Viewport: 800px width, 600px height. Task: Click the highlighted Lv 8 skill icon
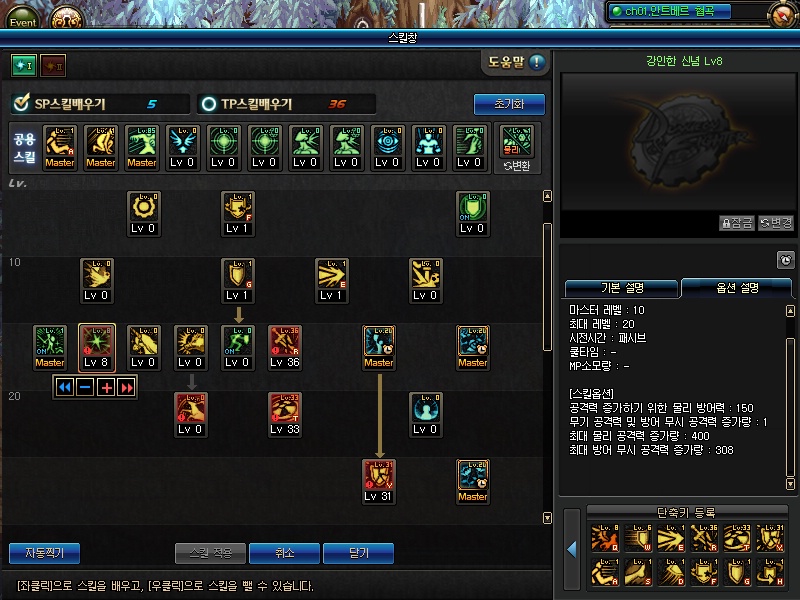pos(96,341)
